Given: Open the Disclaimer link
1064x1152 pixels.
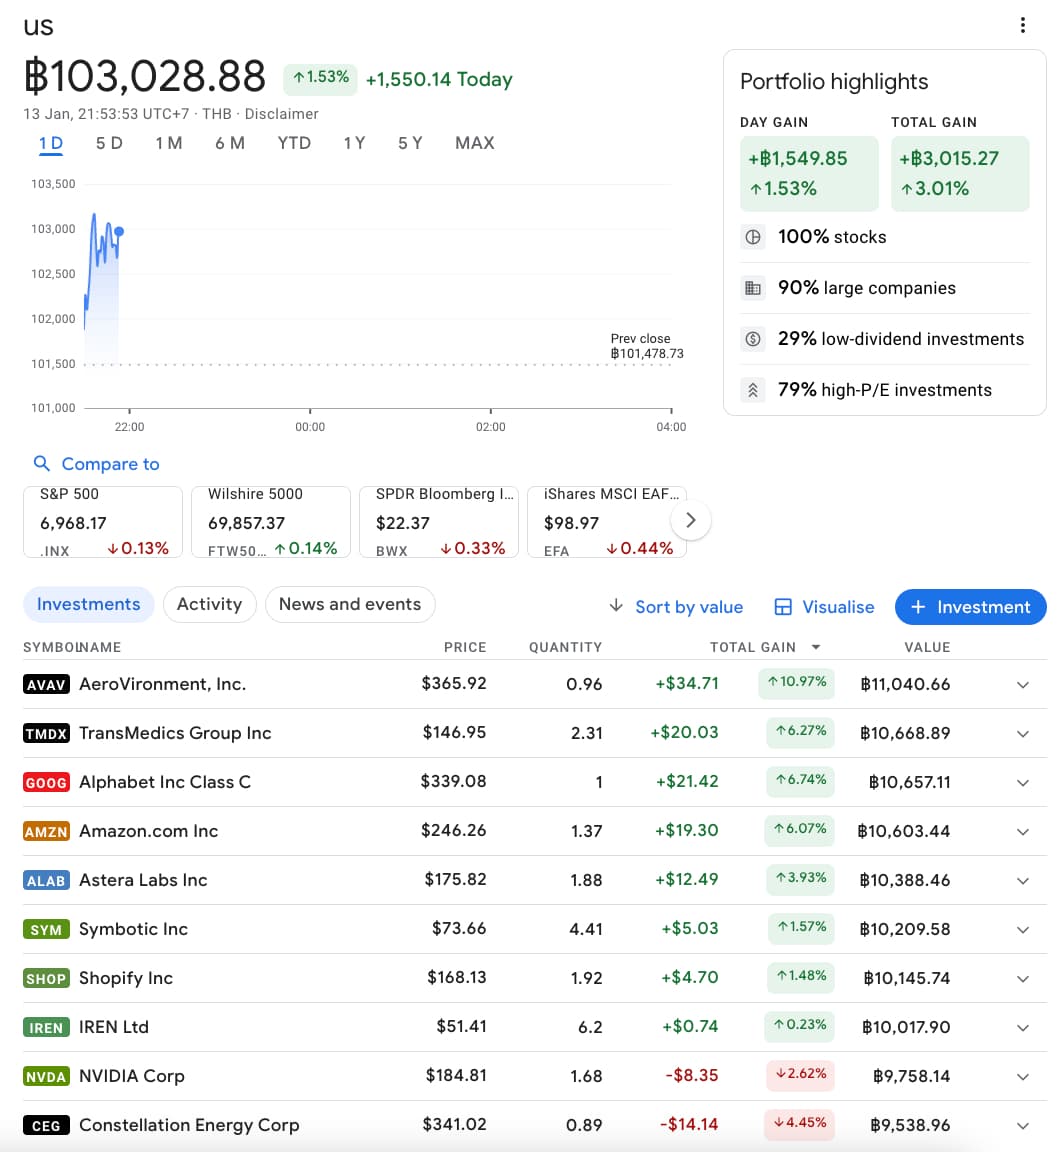Looking at the screenshot, I should point(281,114).
